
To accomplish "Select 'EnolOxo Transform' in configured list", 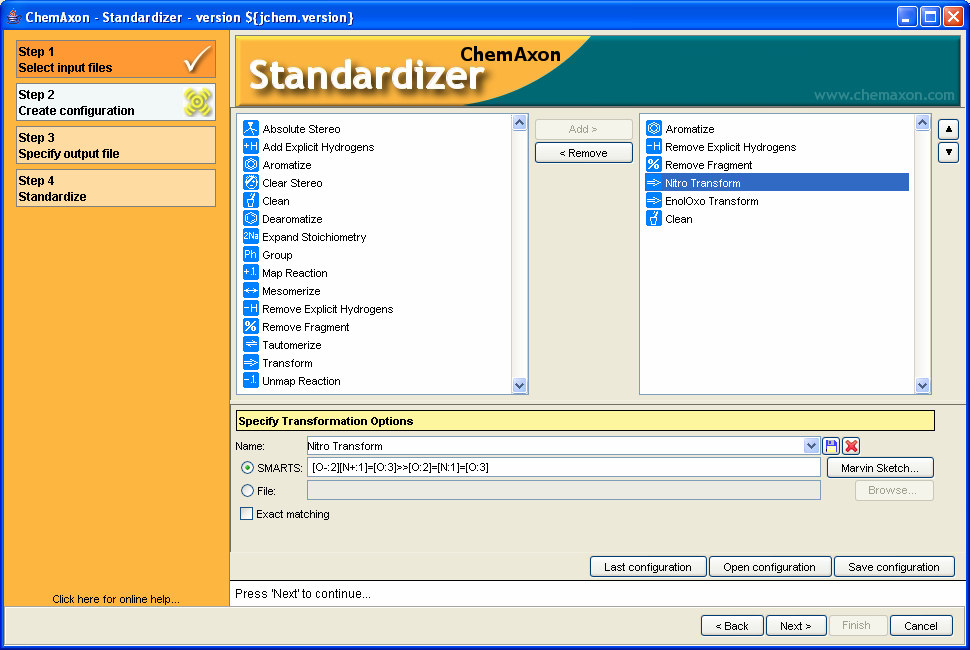I will coord(711,201).
